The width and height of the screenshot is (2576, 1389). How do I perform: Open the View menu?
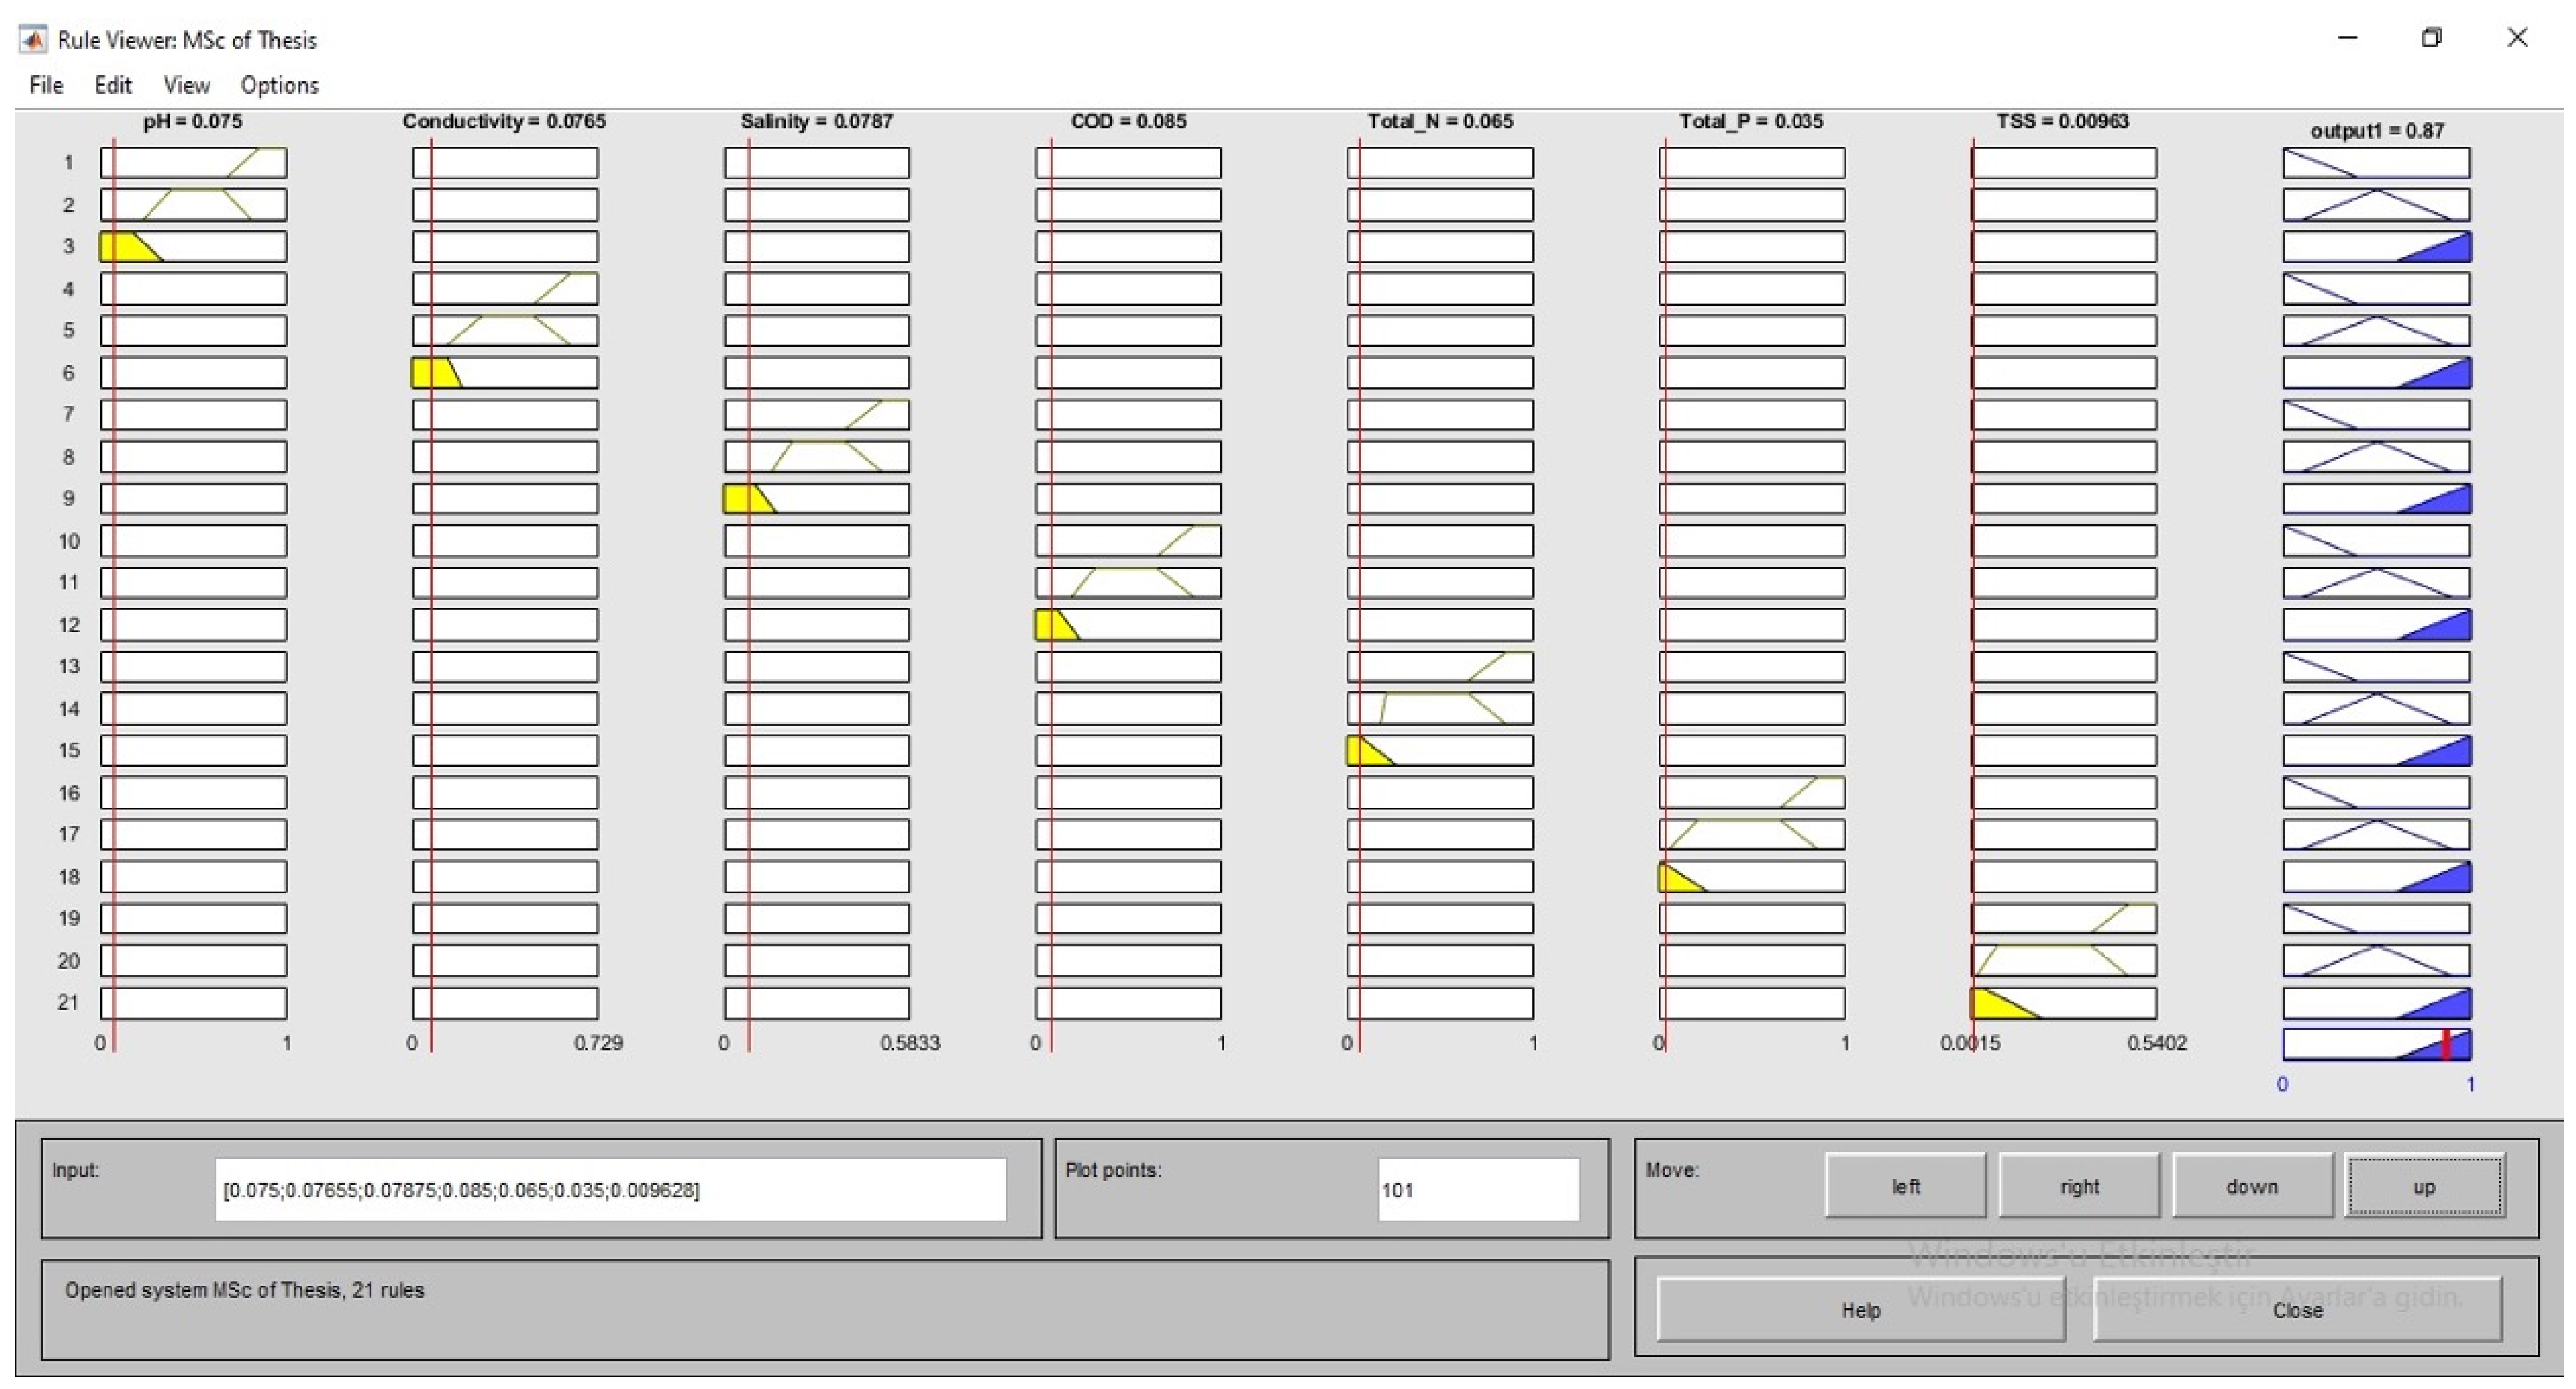coord(186,85)
